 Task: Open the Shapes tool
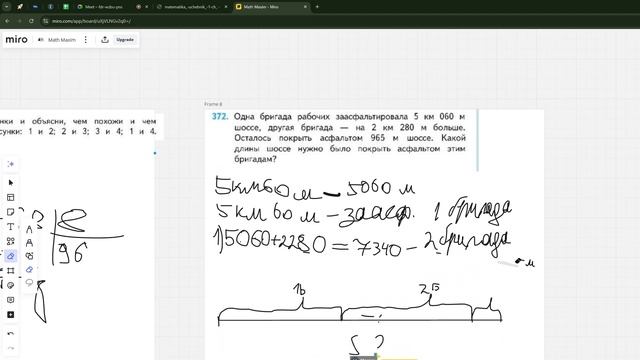pos(11,241)
